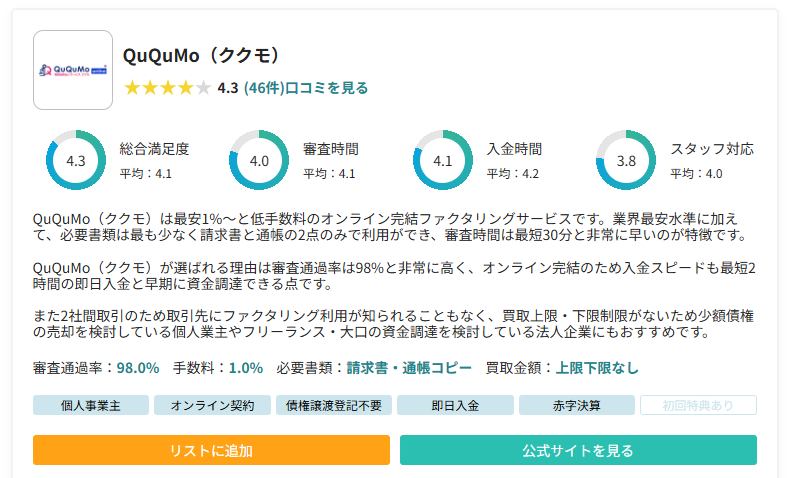Click the screening time 4.0 donut chart

coord(259,160)
